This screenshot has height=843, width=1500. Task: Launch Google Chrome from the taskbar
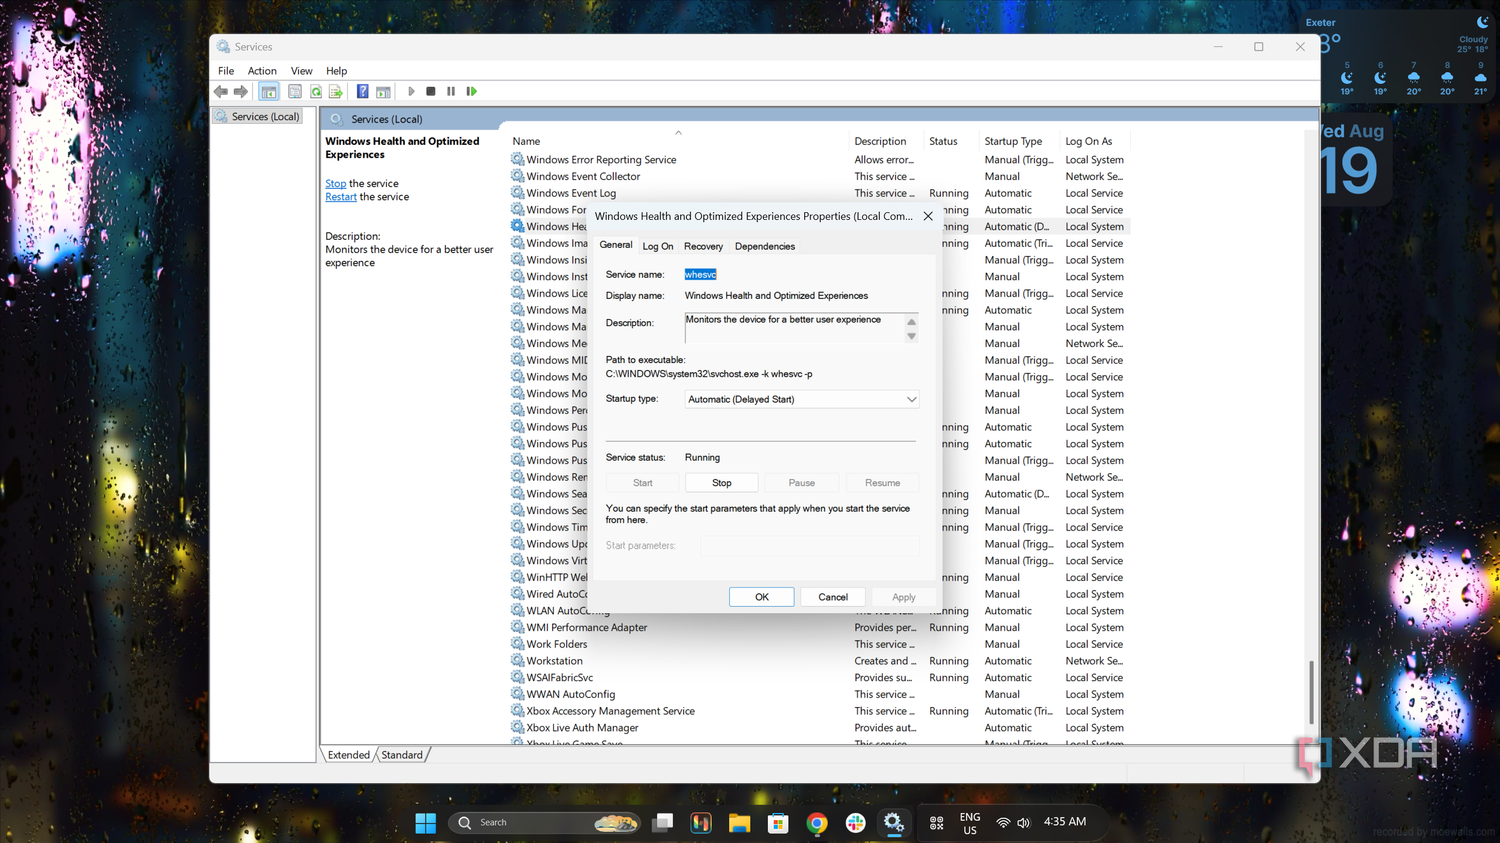tap(817, 823)
